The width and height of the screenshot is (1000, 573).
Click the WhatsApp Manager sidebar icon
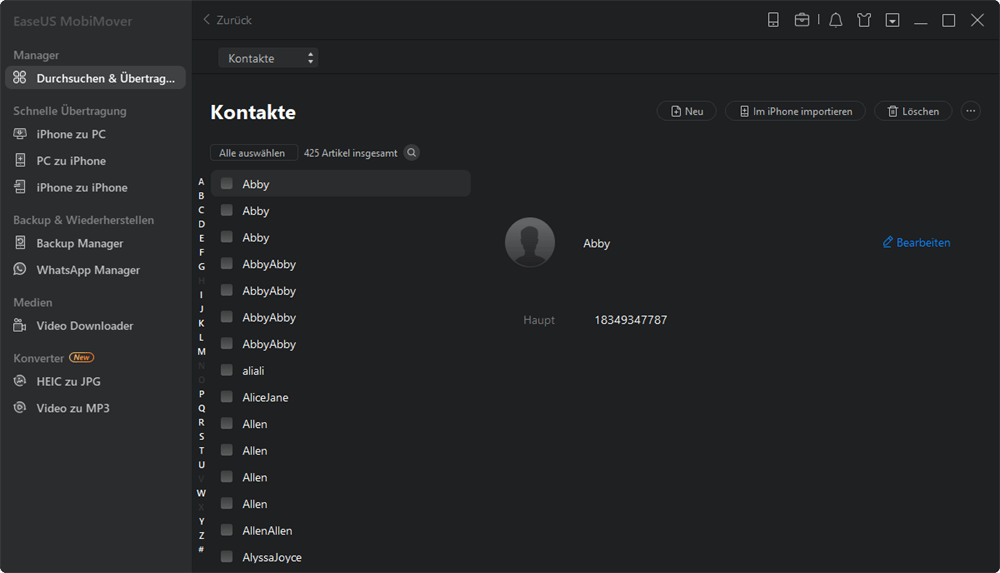coord(20,269)
